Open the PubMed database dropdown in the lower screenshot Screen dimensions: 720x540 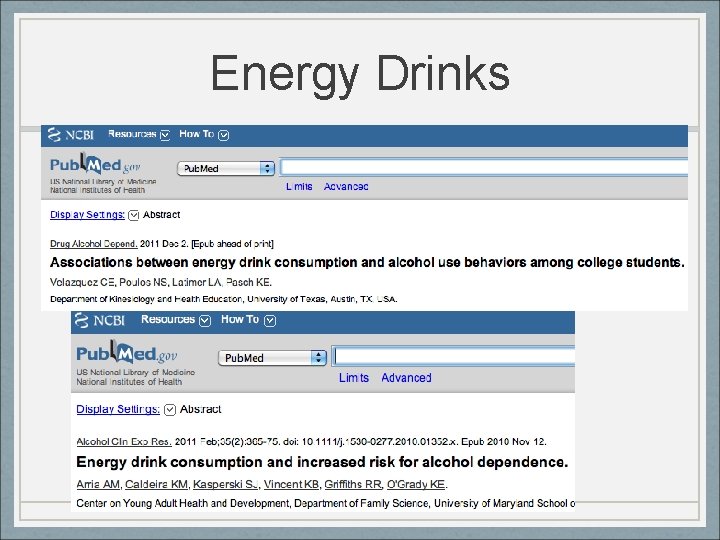click(x=272, y=358)
